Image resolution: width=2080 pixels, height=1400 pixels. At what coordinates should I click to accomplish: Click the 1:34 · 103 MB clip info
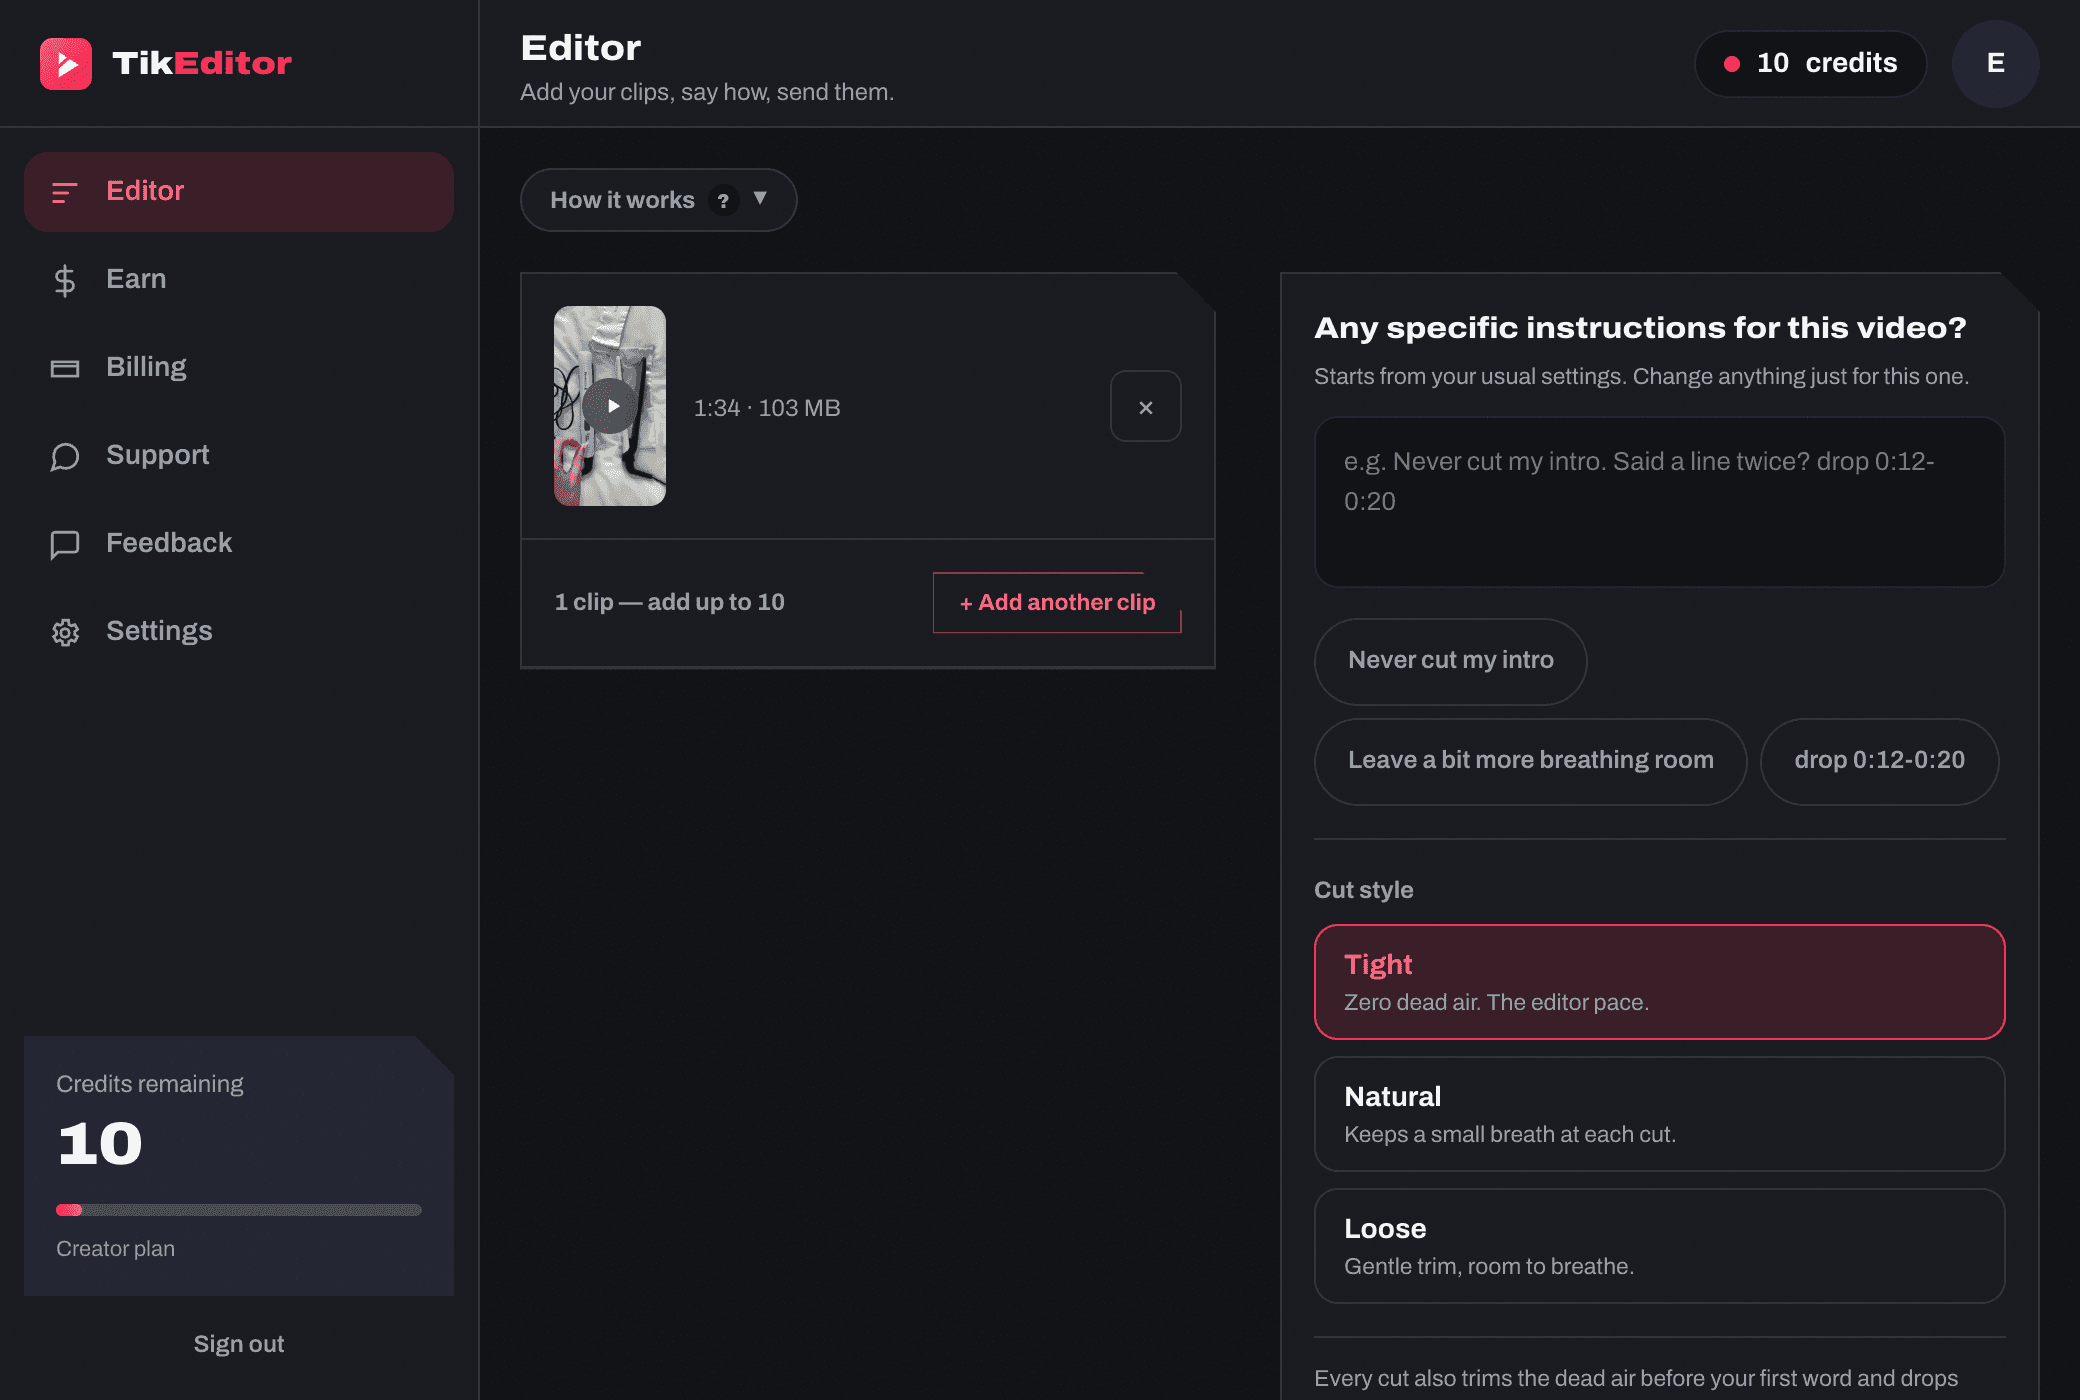click(x=767, y=408)
